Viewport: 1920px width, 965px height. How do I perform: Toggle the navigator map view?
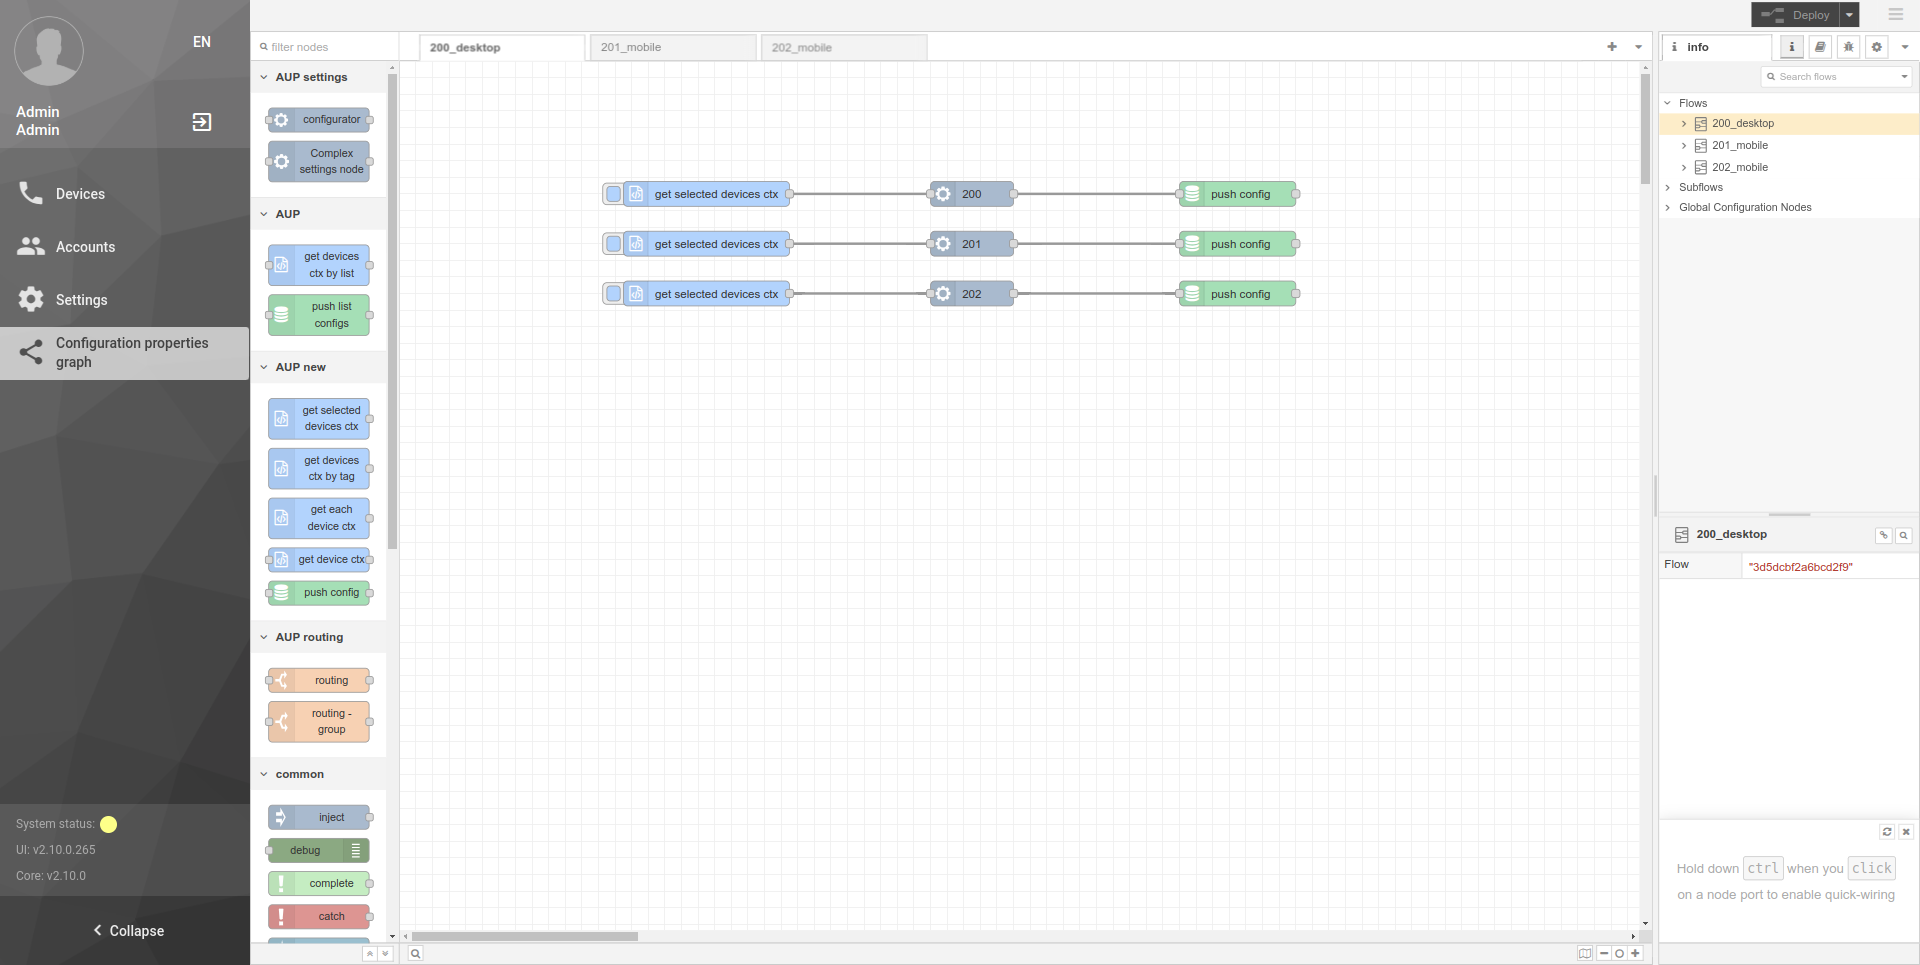pyautogui.click(x=1585, y=953)
